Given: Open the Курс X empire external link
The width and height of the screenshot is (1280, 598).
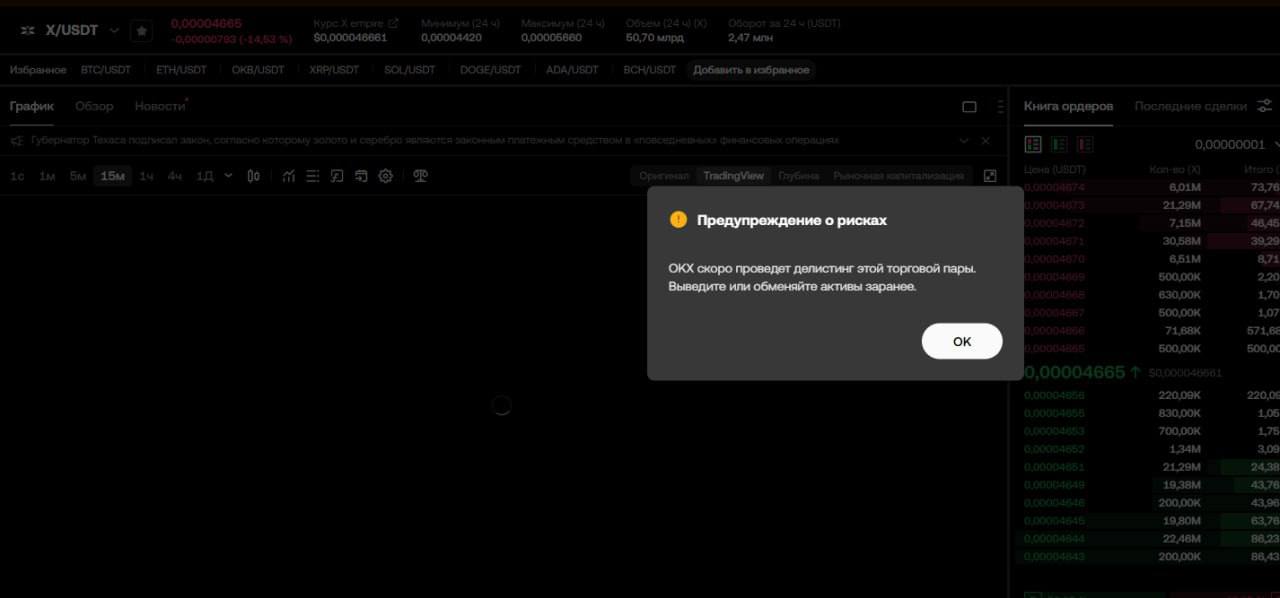Looking at the screenshot, I should pos(393,22).
